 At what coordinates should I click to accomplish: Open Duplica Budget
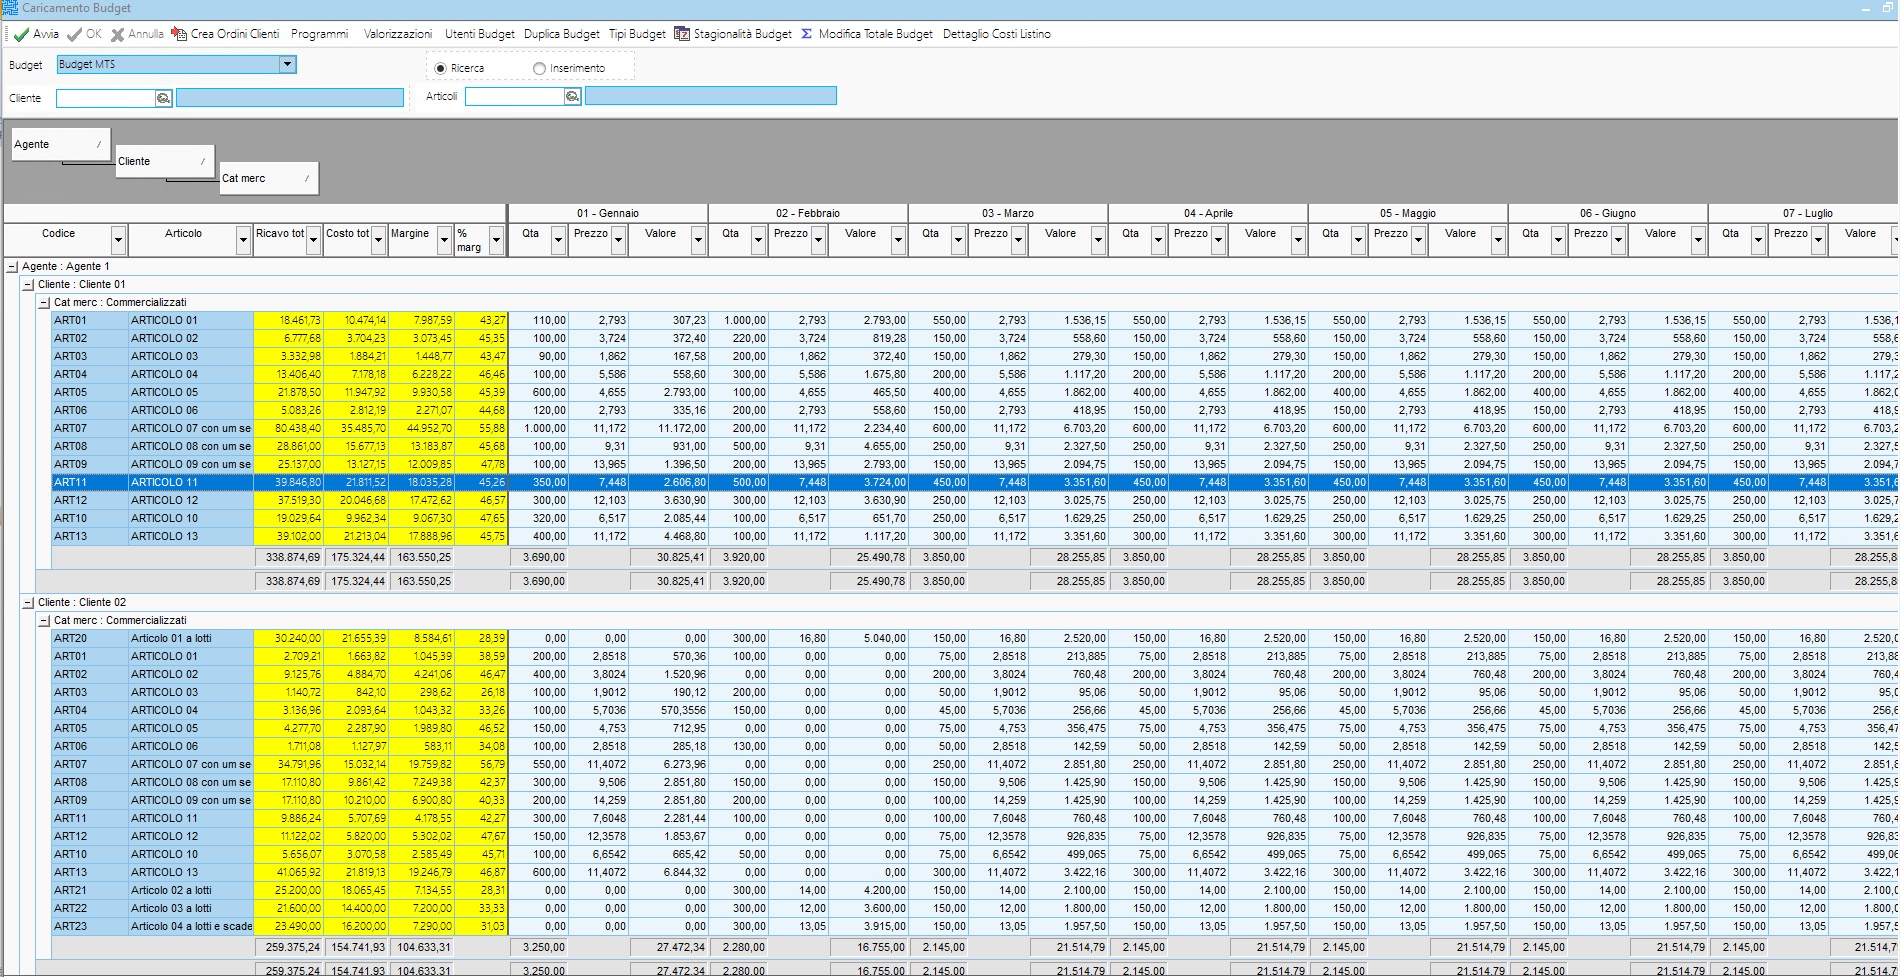562,34
